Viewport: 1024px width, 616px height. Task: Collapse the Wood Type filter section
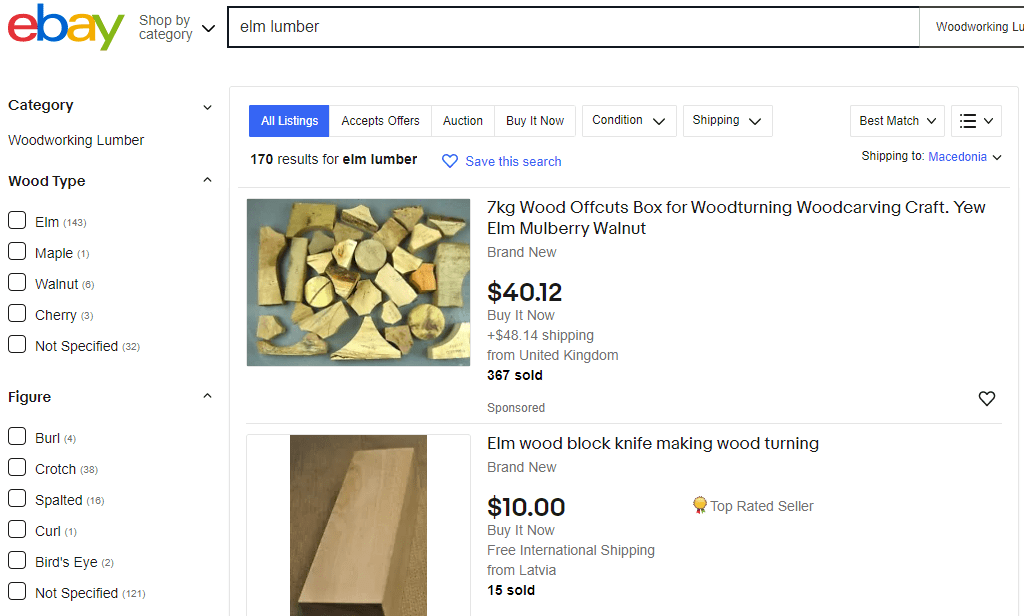coord(208,180)
